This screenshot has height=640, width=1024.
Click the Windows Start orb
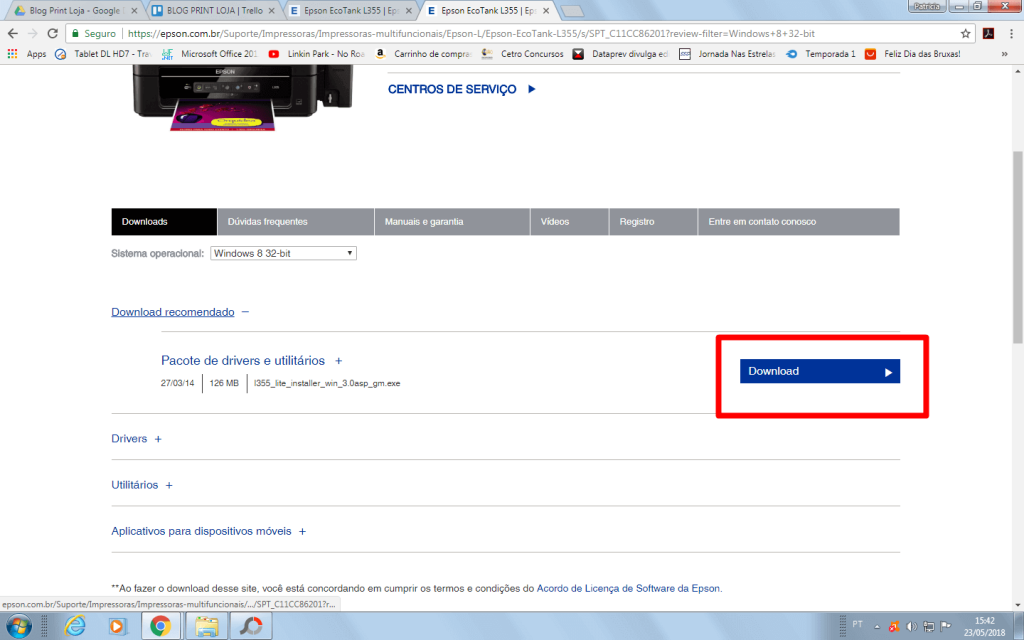[x=19, y=626]
